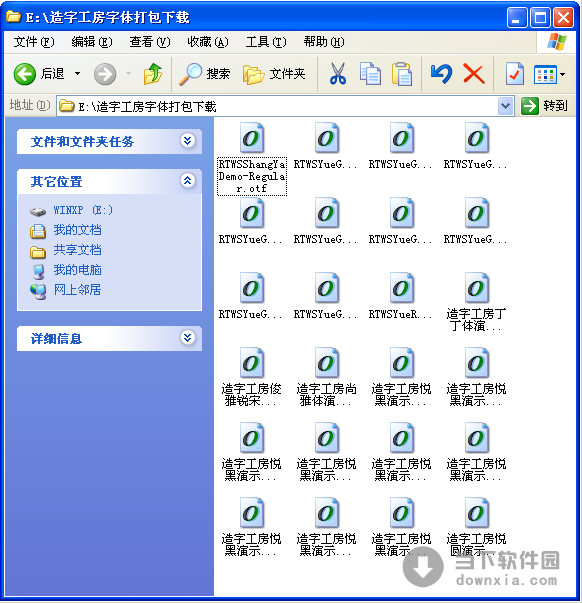Screen dimensions: 582x603
Task: Click the 转到 go button
Action: [544, 106]
